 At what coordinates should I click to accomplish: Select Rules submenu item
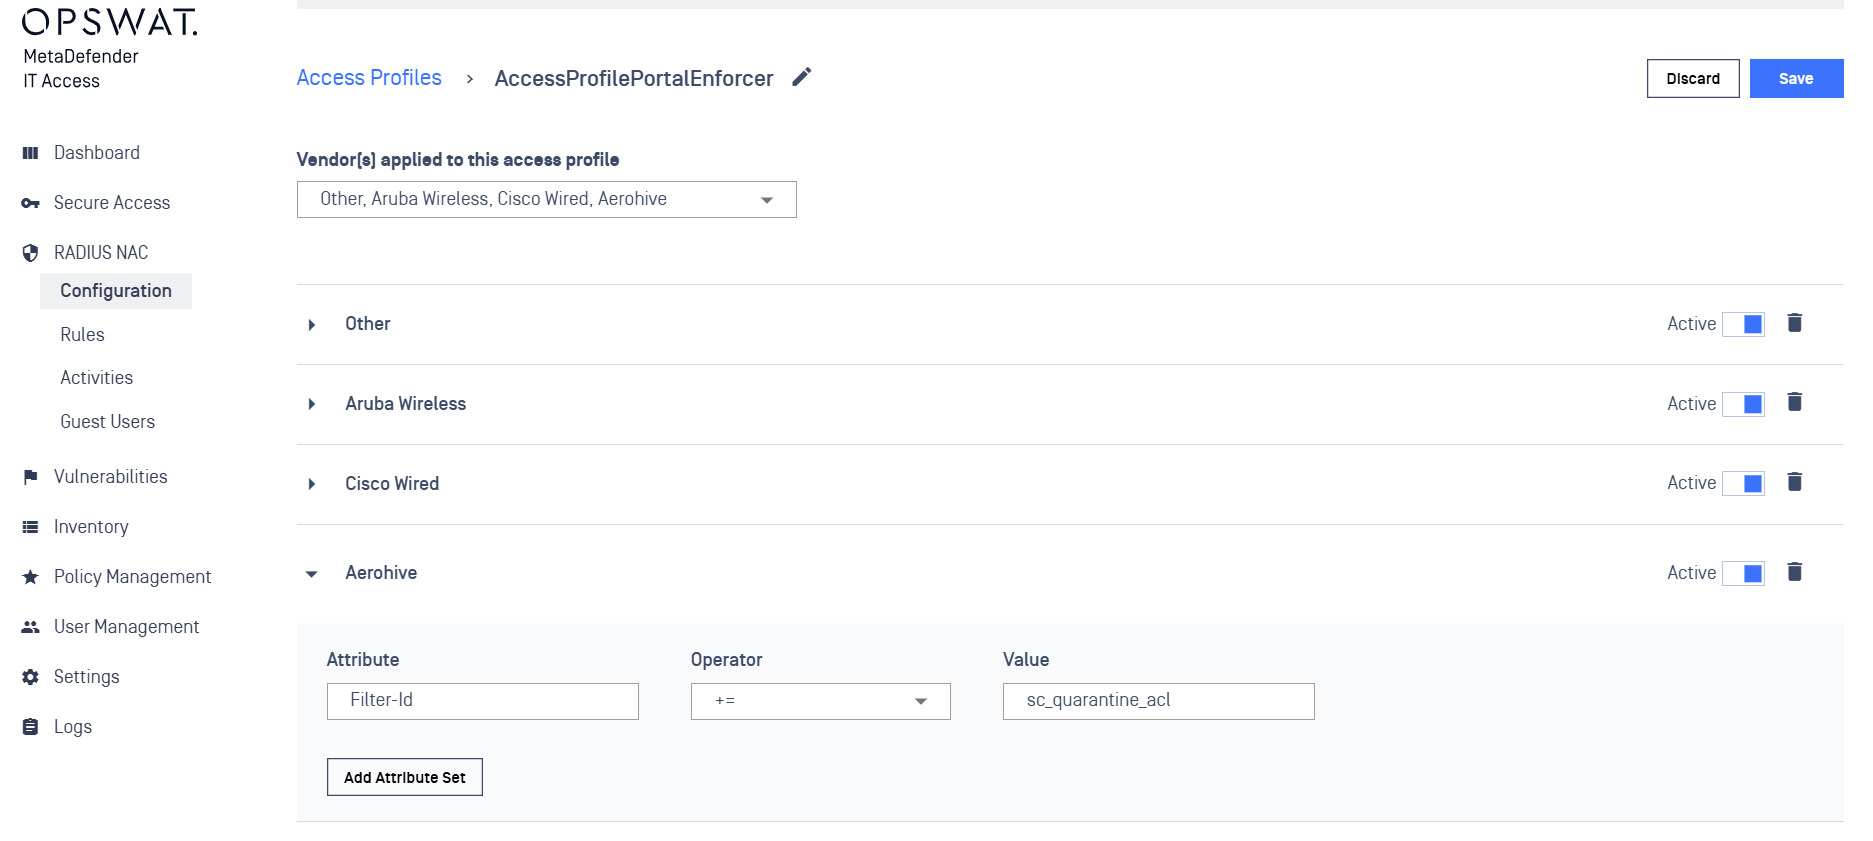pyautogui.click(x=82, y=335)
